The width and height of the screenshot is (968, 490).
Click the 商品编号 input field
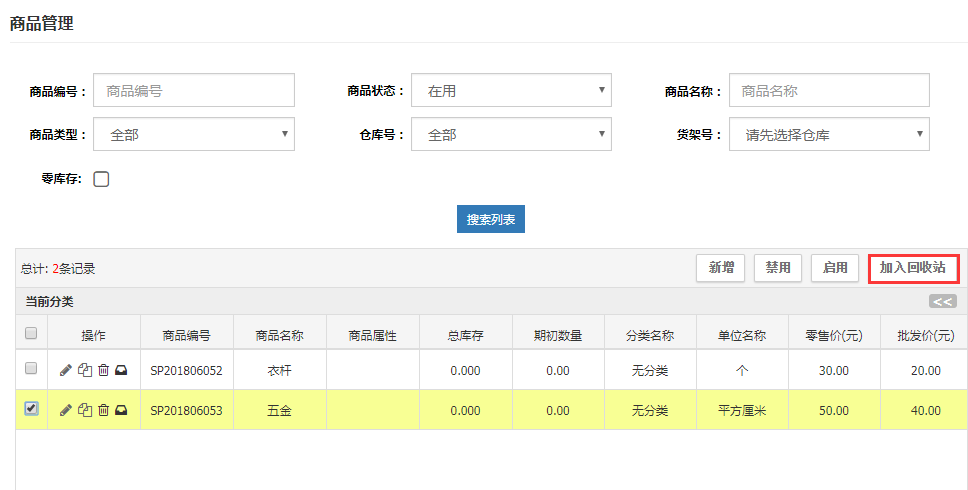(194, 91)
